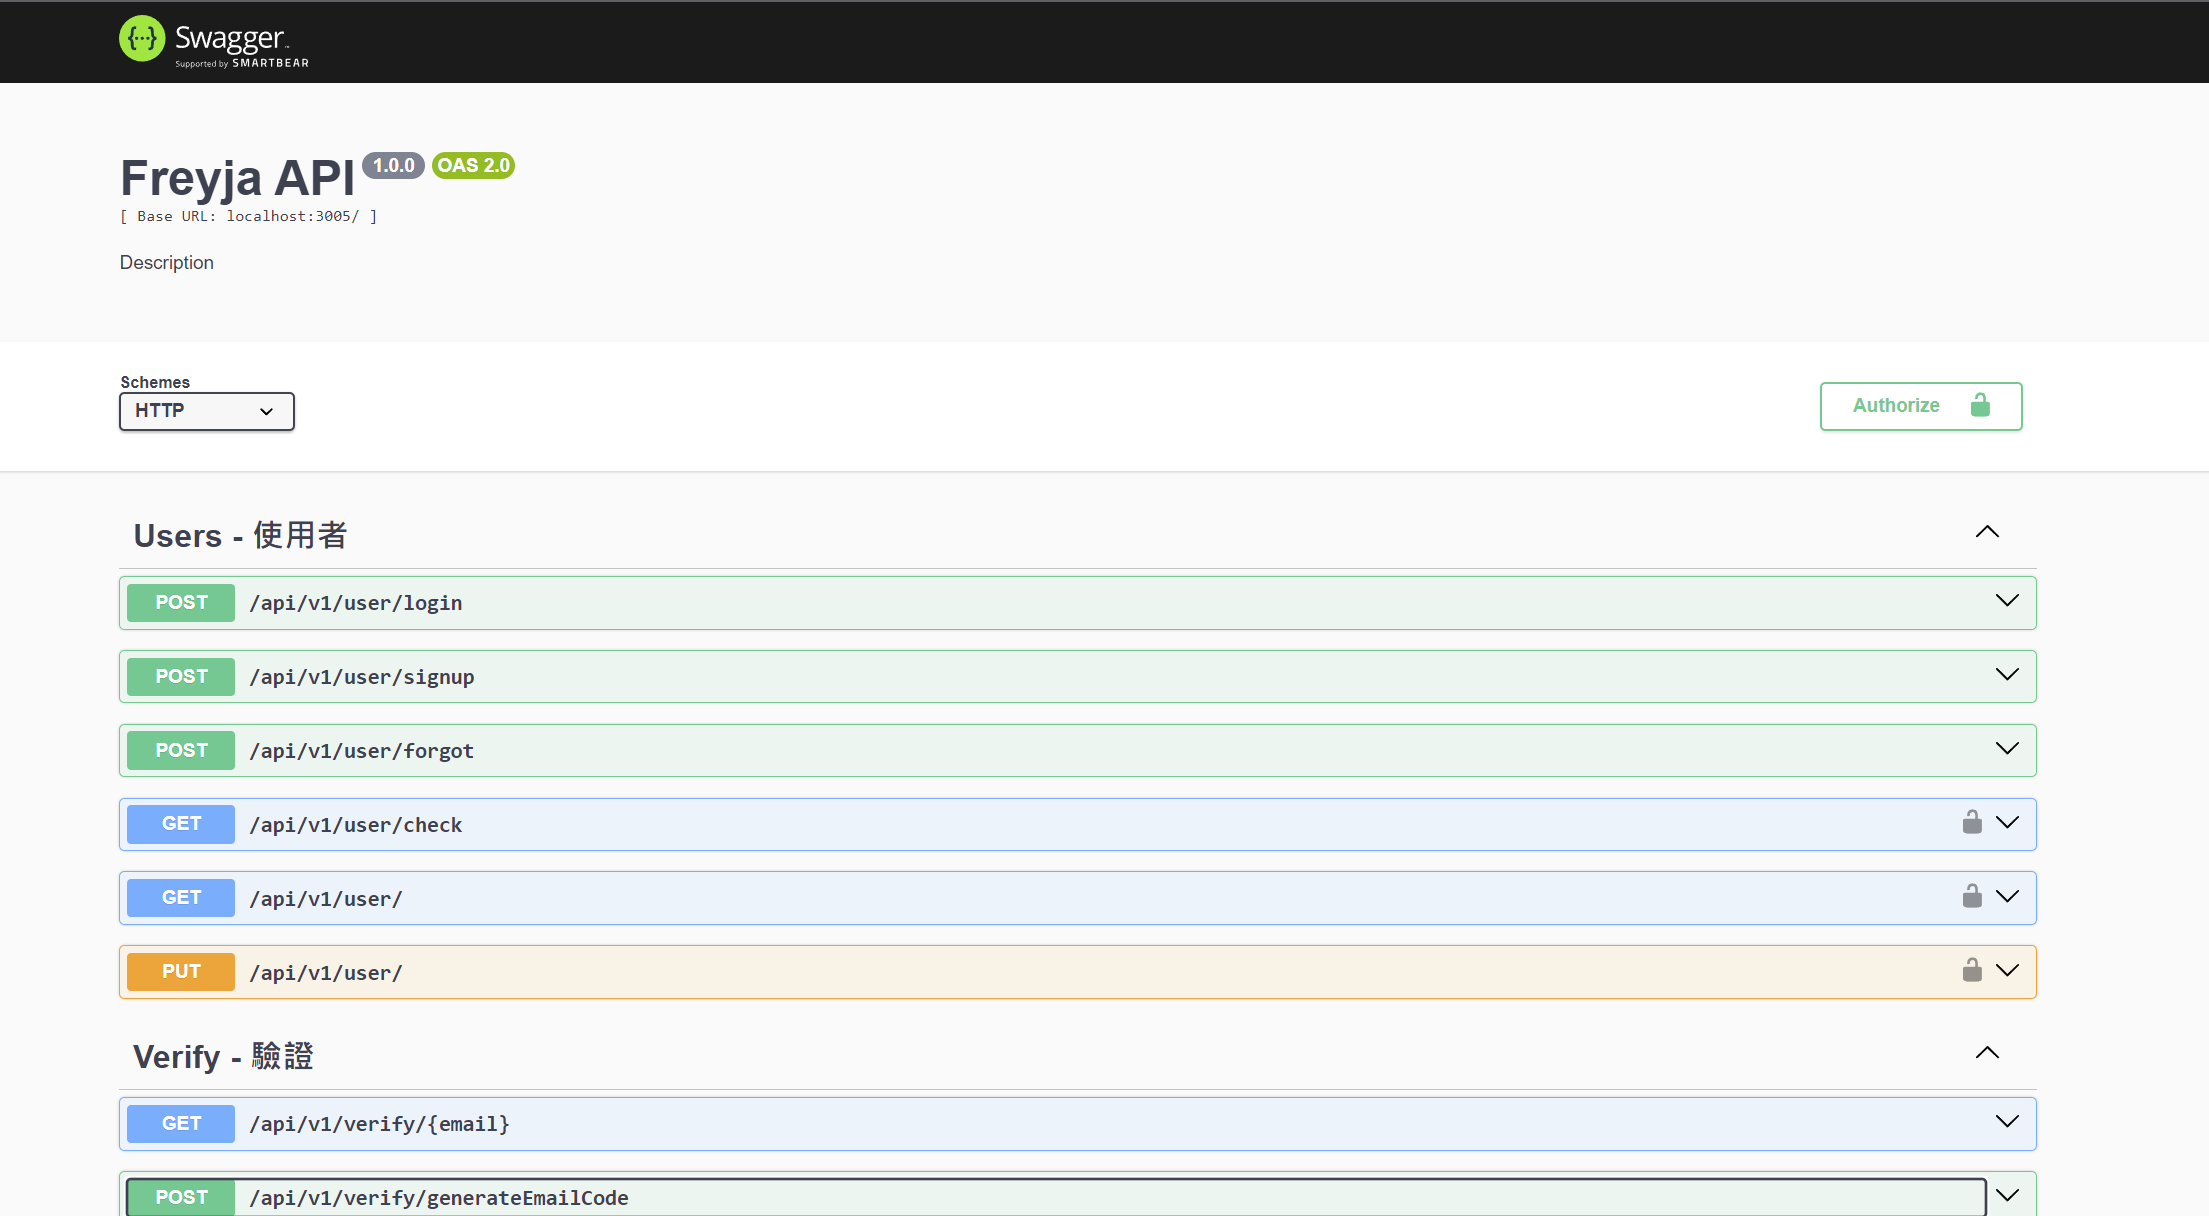The width and height of the screenshot is (2209, 1216).
Task: Click lock icon on GET /api/v1/user/ row
Action: click(x=1971, y=896)
